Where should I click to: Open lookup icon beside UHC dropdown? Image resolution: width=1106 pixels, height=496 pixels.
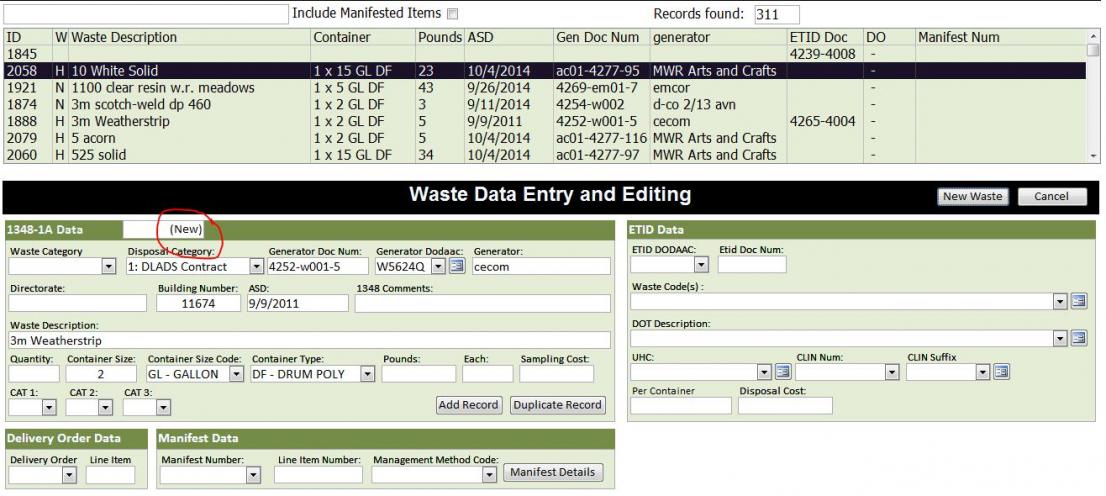tap(783, 372)
